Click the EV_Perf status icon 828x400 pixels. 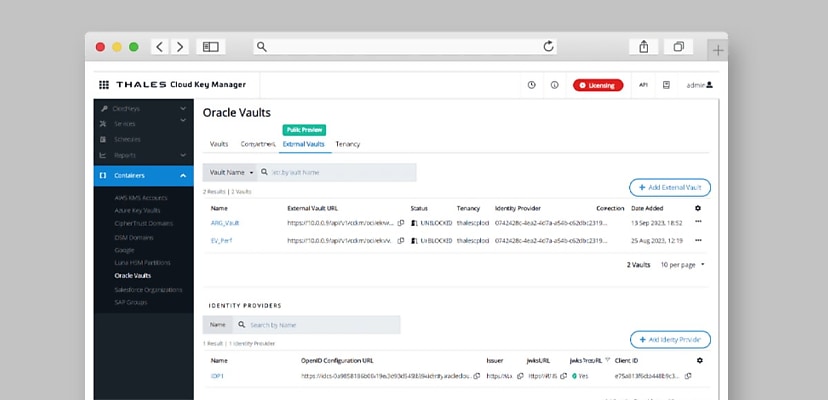pyautogui.click(x=415, y=241)
